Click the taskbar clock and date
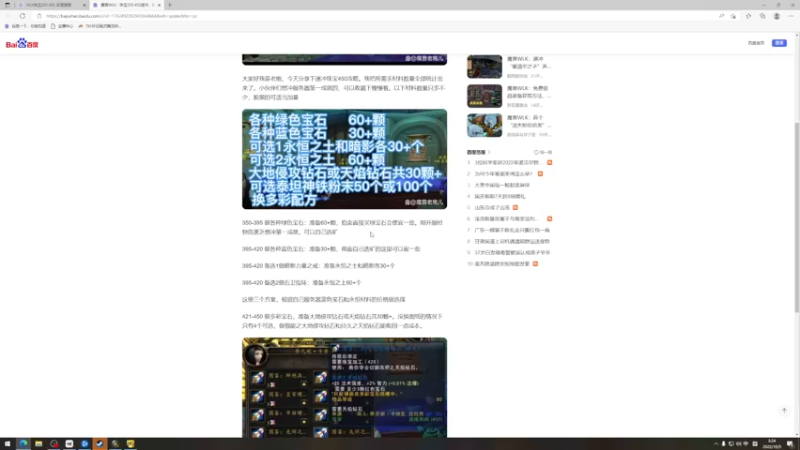 pyautogui.click(x=772, y=444)
